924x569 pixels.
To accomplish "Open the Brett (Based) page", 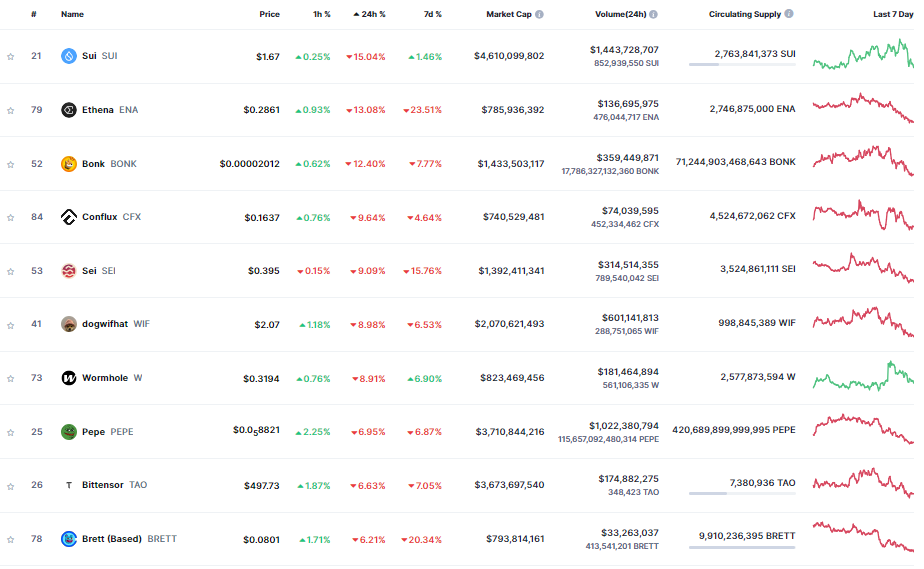I will coord(129,539).
